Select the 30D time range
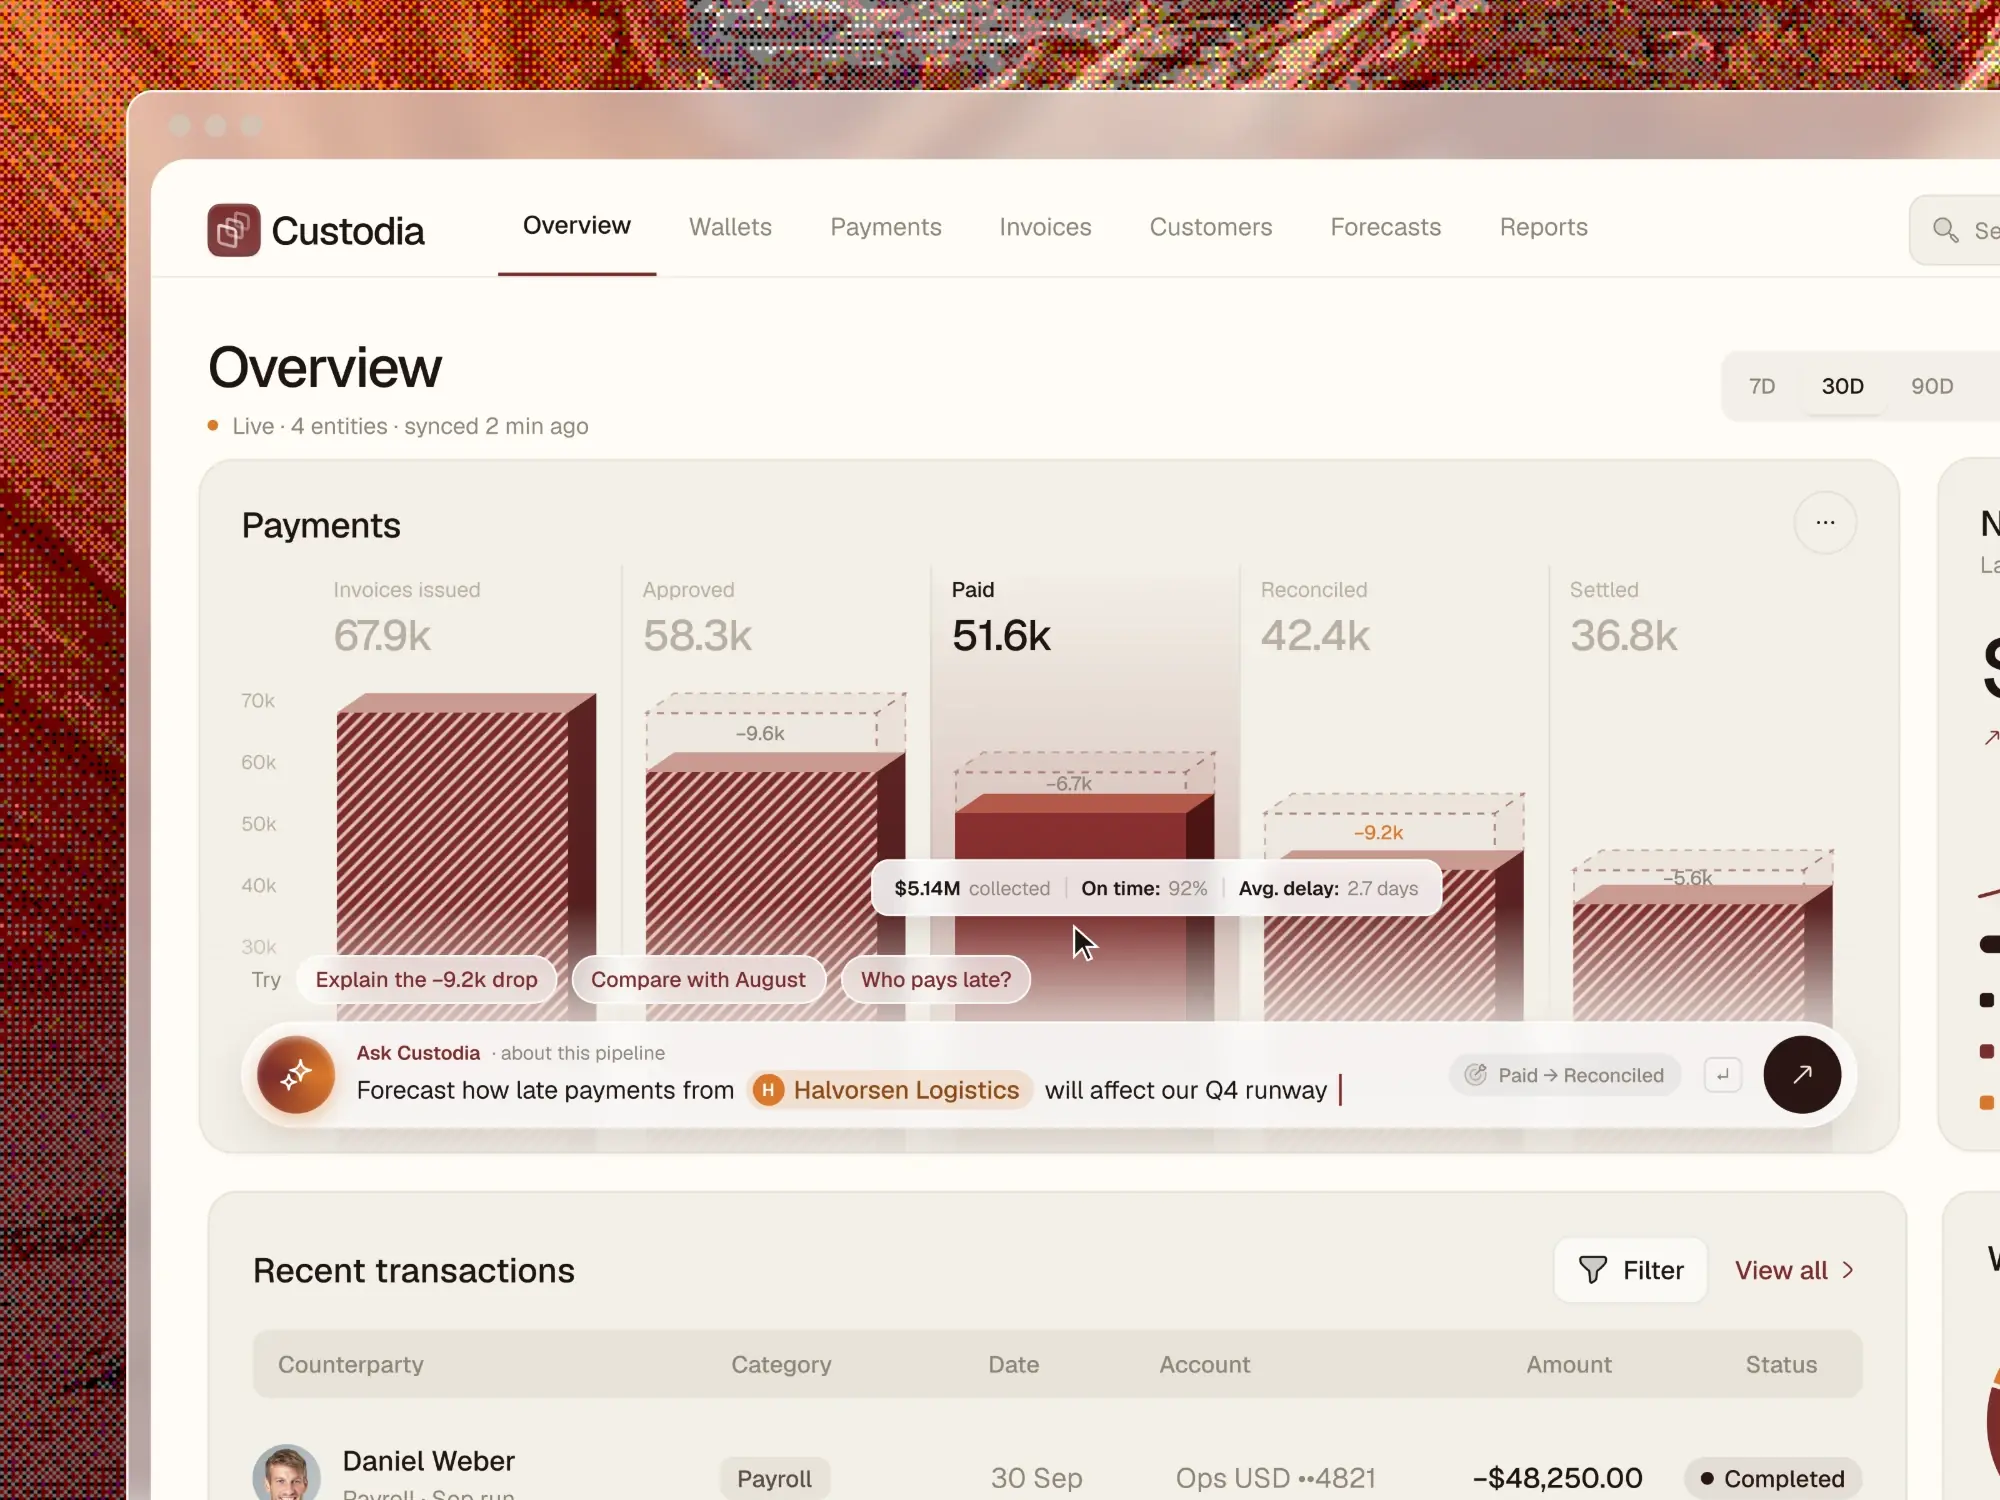Image resolution: width=2000 pixels, height=1500 pixels. (x=1842, y=386)
